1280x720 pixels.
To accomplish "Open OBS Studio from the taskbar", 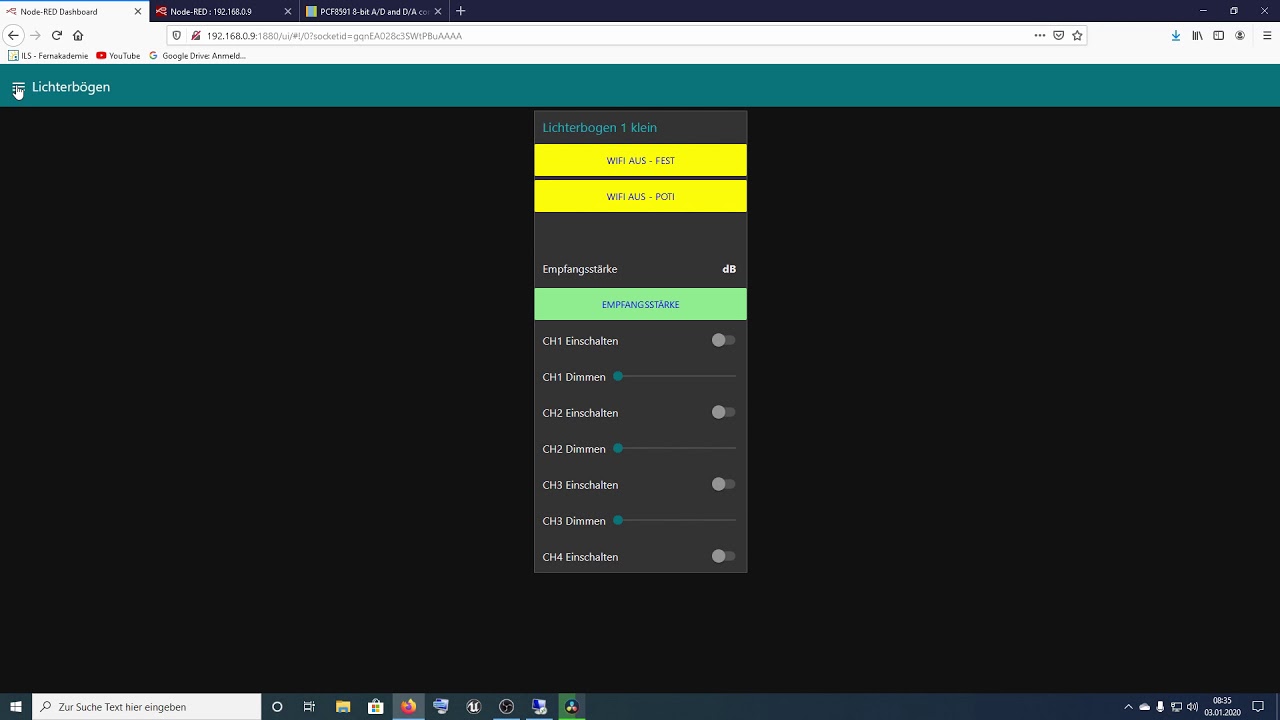I will click(506, 707).
